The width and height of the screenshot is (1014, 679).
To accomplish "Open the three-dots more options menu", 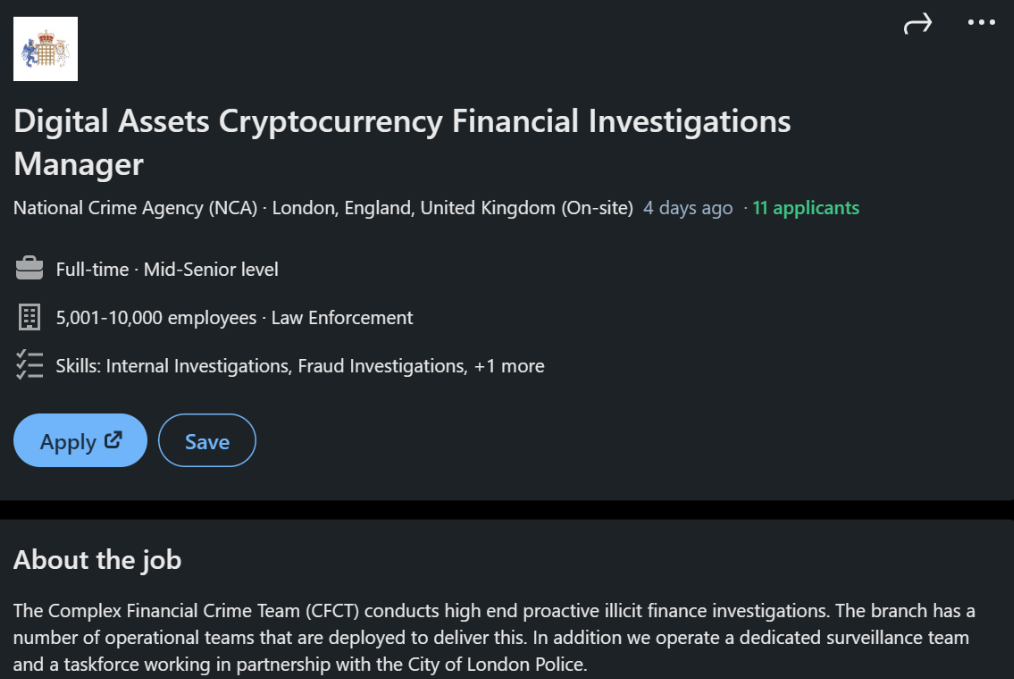I will pos(981,23).
